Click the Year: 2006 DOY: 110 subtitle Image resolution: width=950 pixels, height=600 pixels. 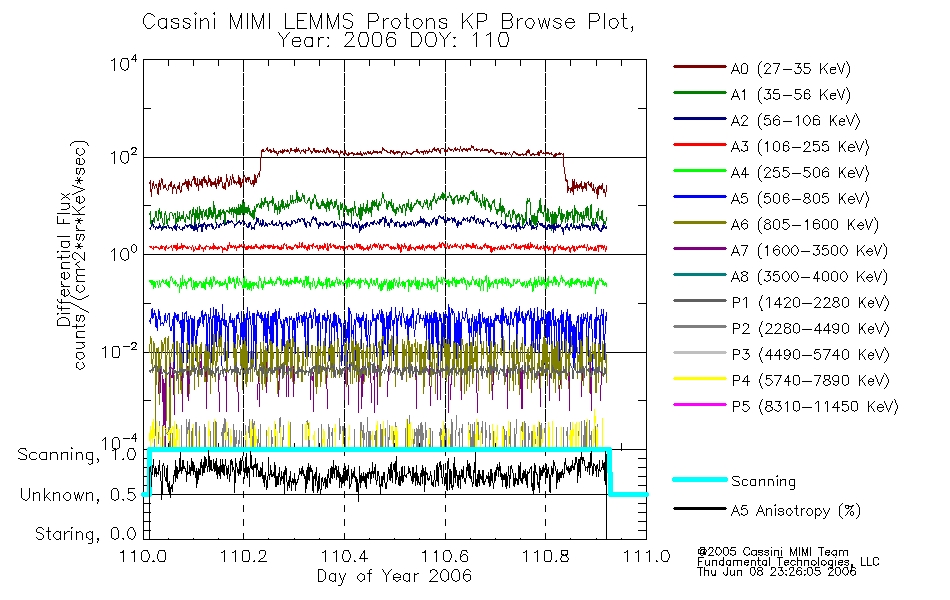pyautogui.click(x=394, y=40)
